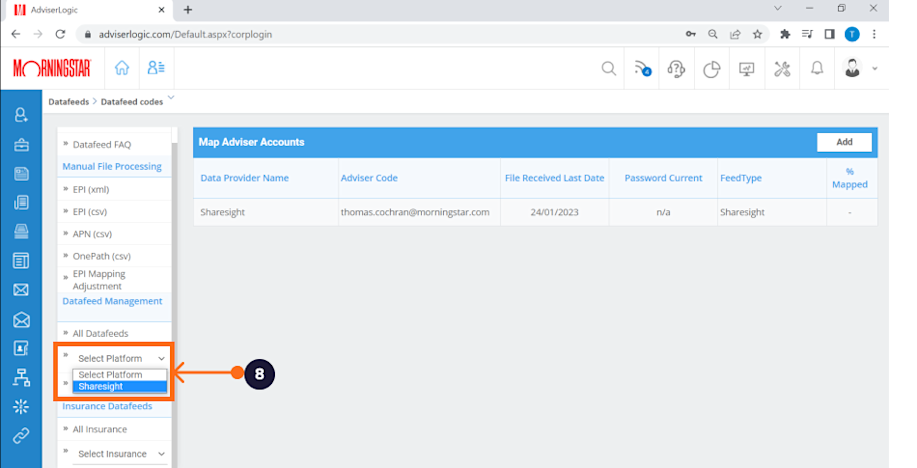Image resolution: width=917 pixels, height=468 pixels.
Task: Sort by File Received Last Date column
Action: 554,178
